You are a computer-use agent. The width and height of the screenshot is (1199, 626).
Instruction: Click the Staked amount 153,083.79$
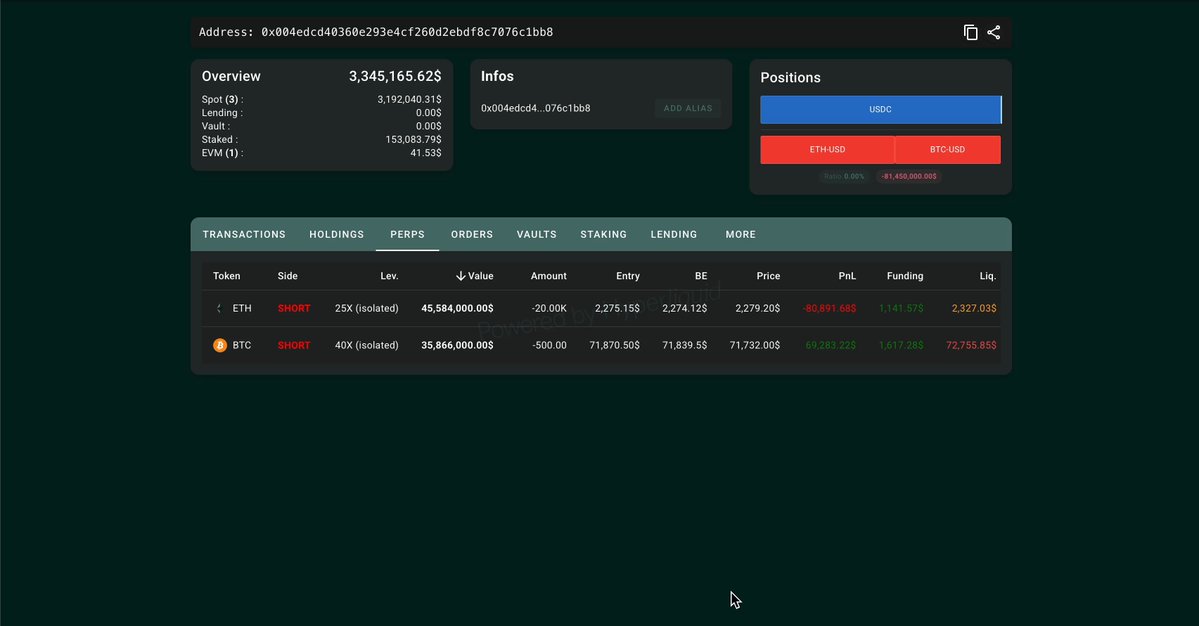coord(413,140)
